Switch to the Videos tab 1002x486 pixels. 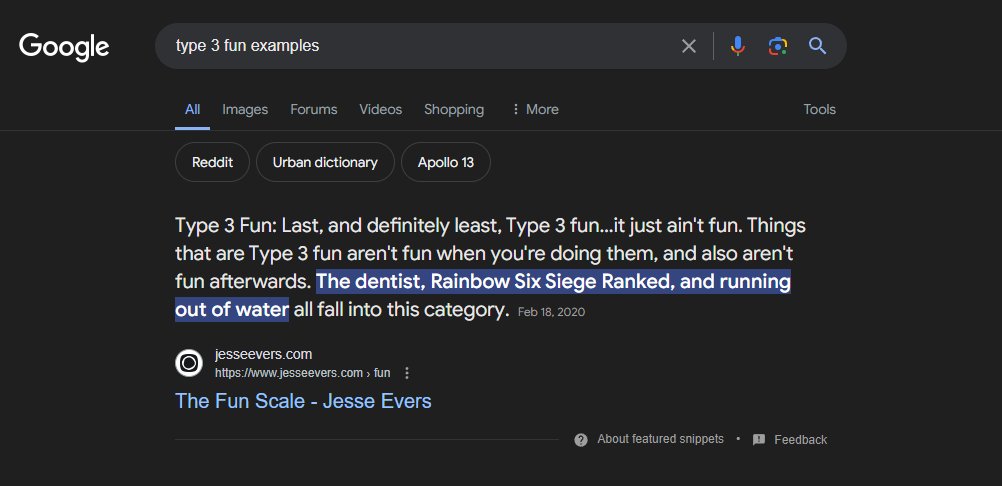point(380,109)
